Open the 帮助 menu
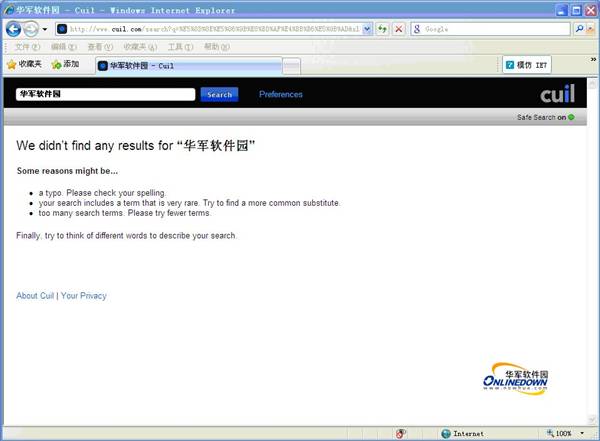Viewport: 600px width, 441px height. 217,47
